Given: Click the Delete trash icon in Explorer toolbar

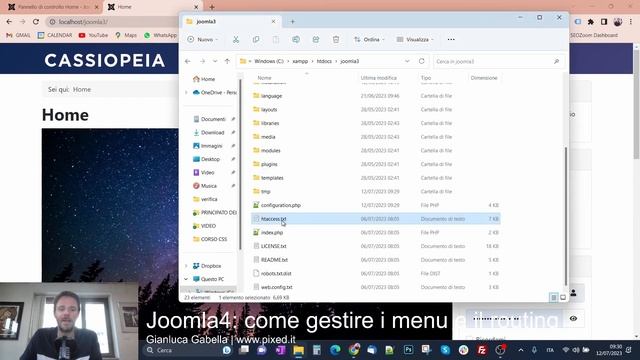Looking at the screenshot, I should (x=336, y=40).
